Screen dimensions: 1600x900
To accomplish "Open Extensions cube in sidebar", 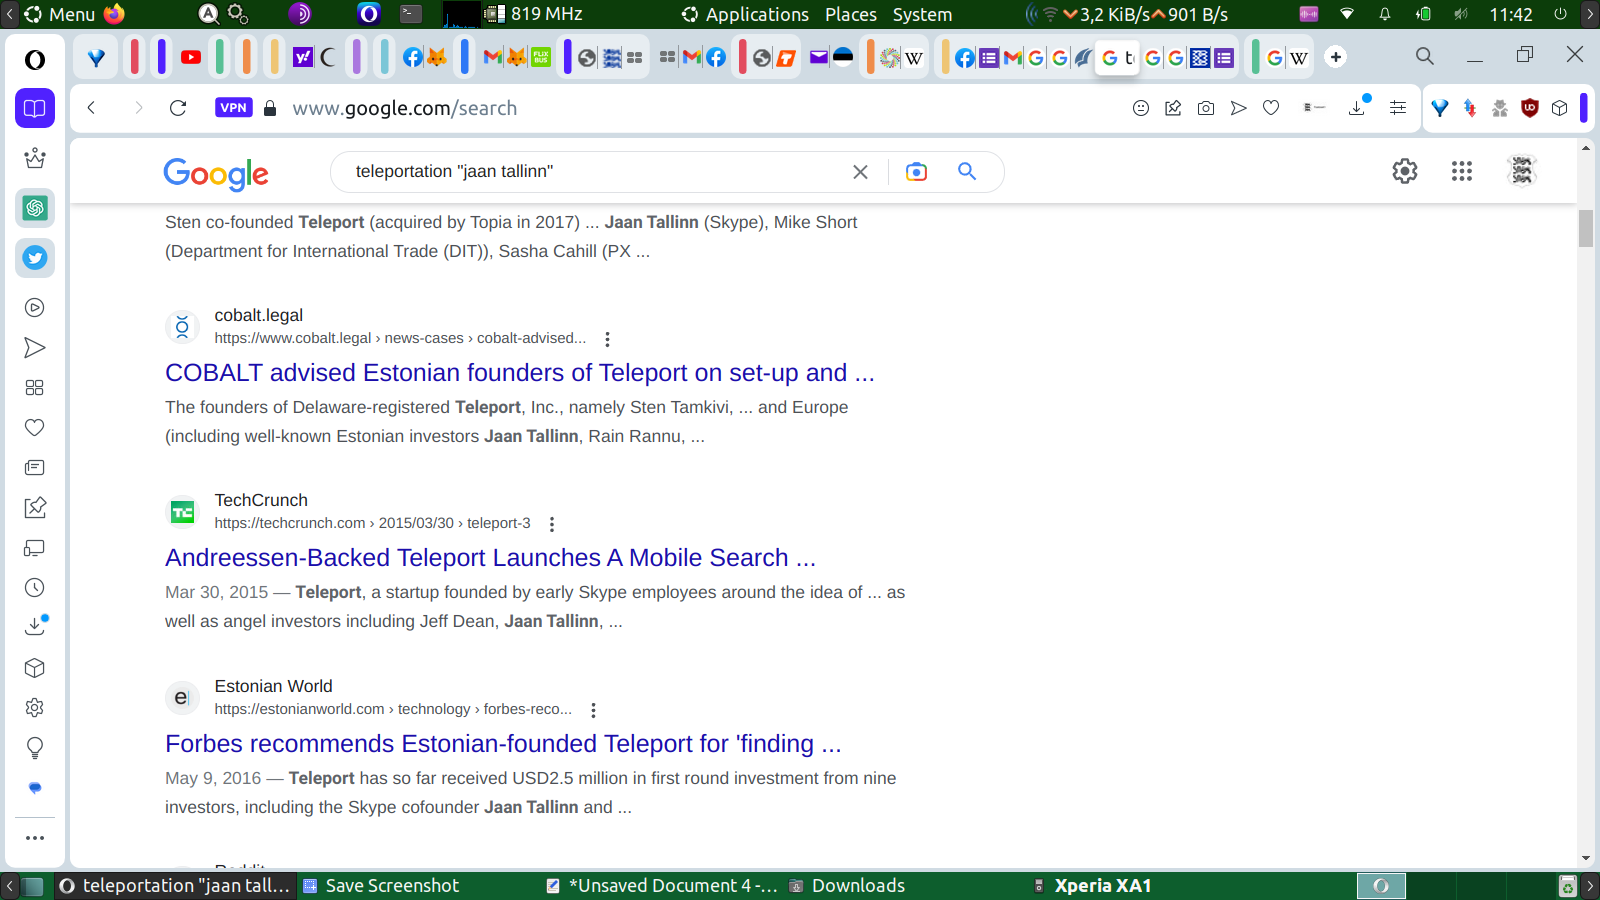I will [x=35, y=668].
